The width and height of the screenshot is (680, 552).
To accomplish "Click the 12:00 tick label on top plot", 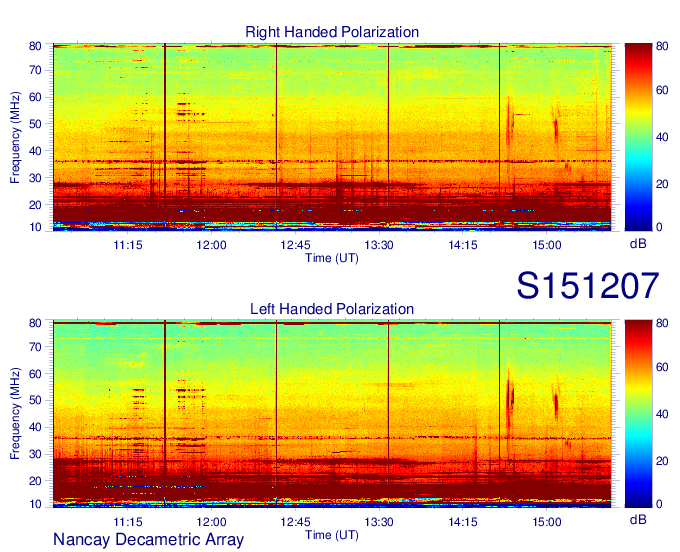I will (212, 245).
